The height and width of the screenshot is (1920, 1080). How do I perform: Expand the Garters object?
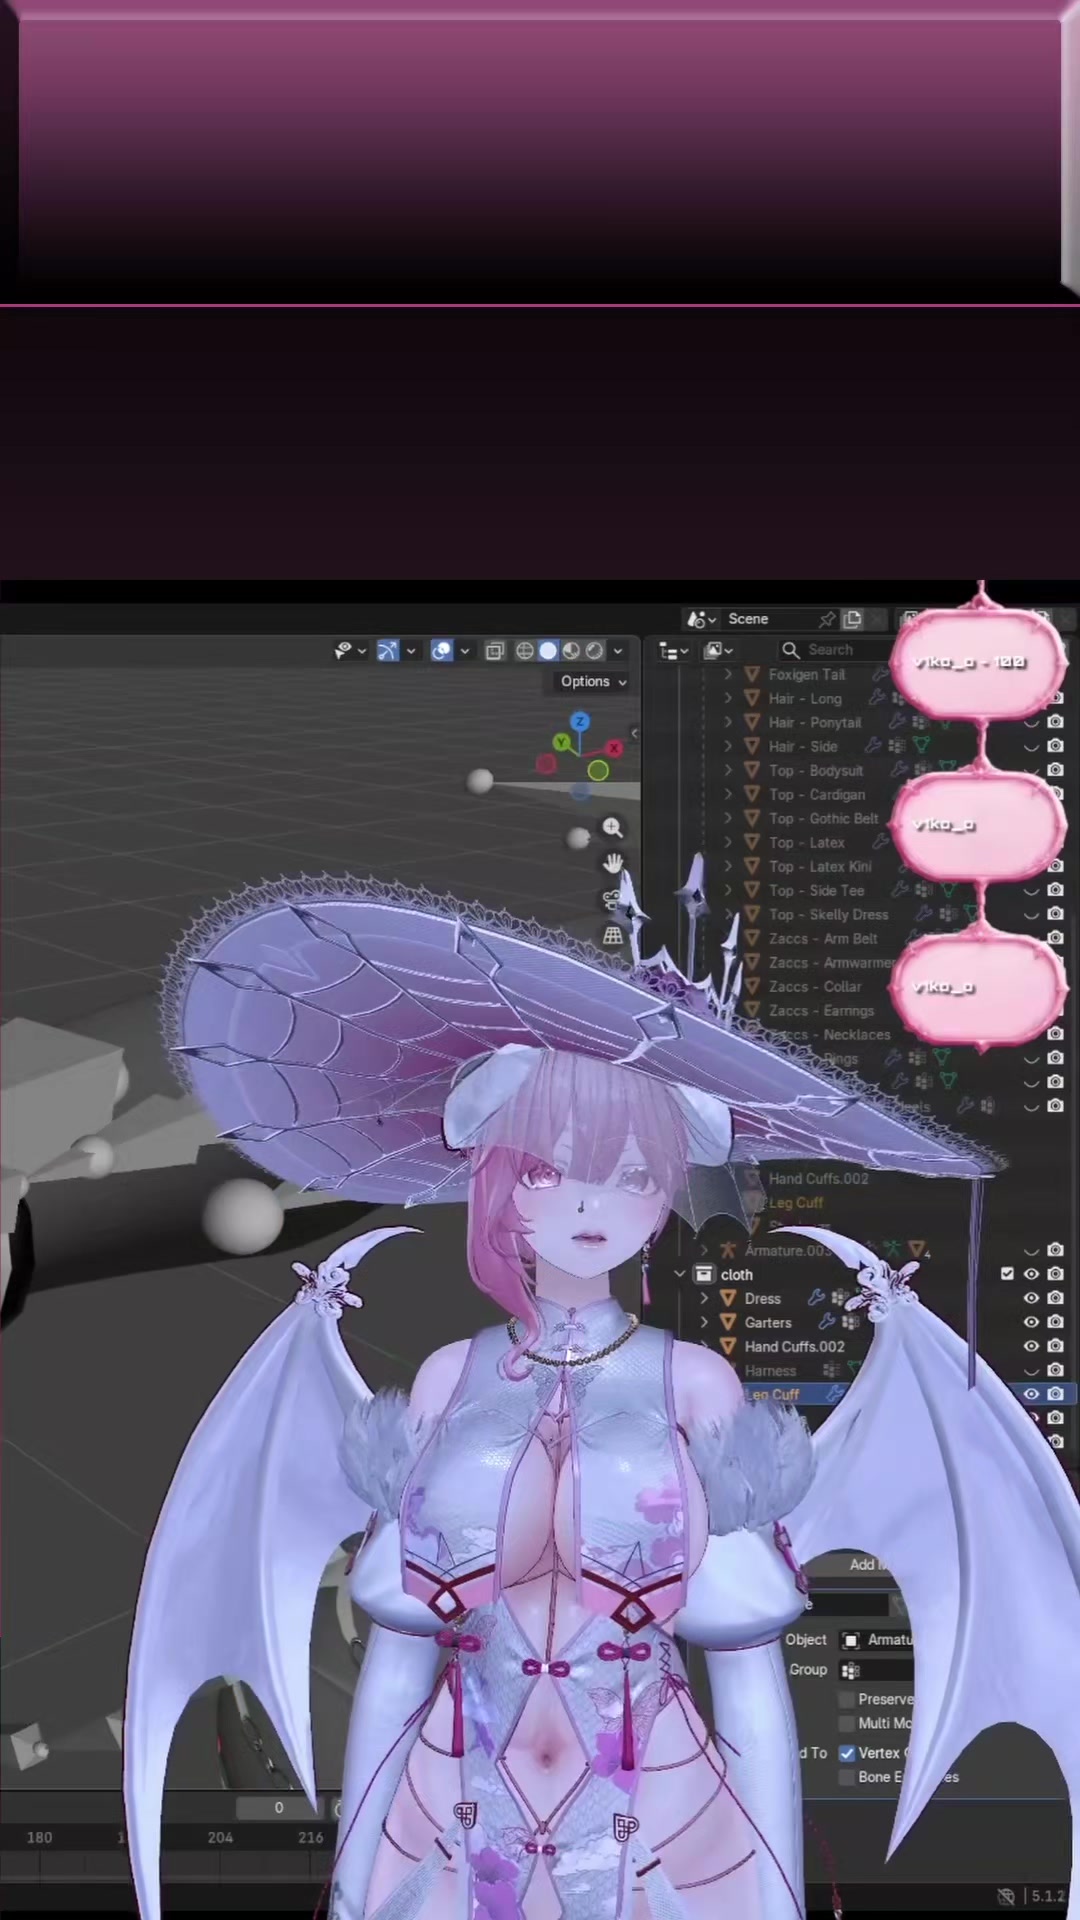click(x=704, y=1322)
